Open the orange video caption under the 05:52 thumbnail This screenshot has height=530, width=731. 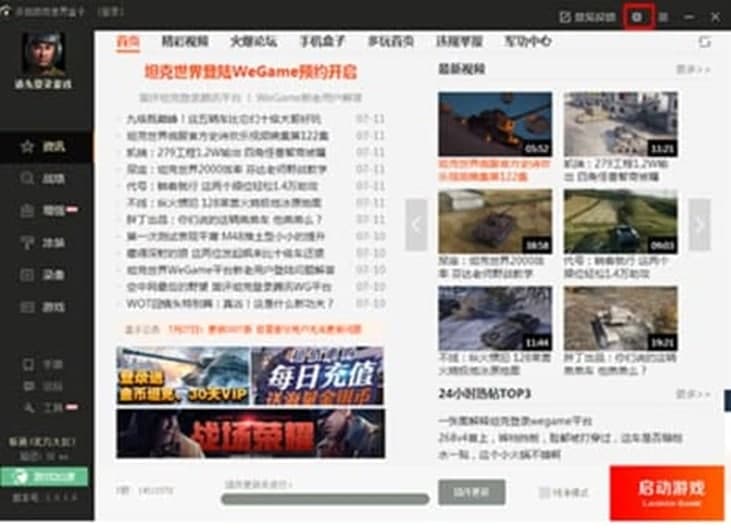point(494,171)
